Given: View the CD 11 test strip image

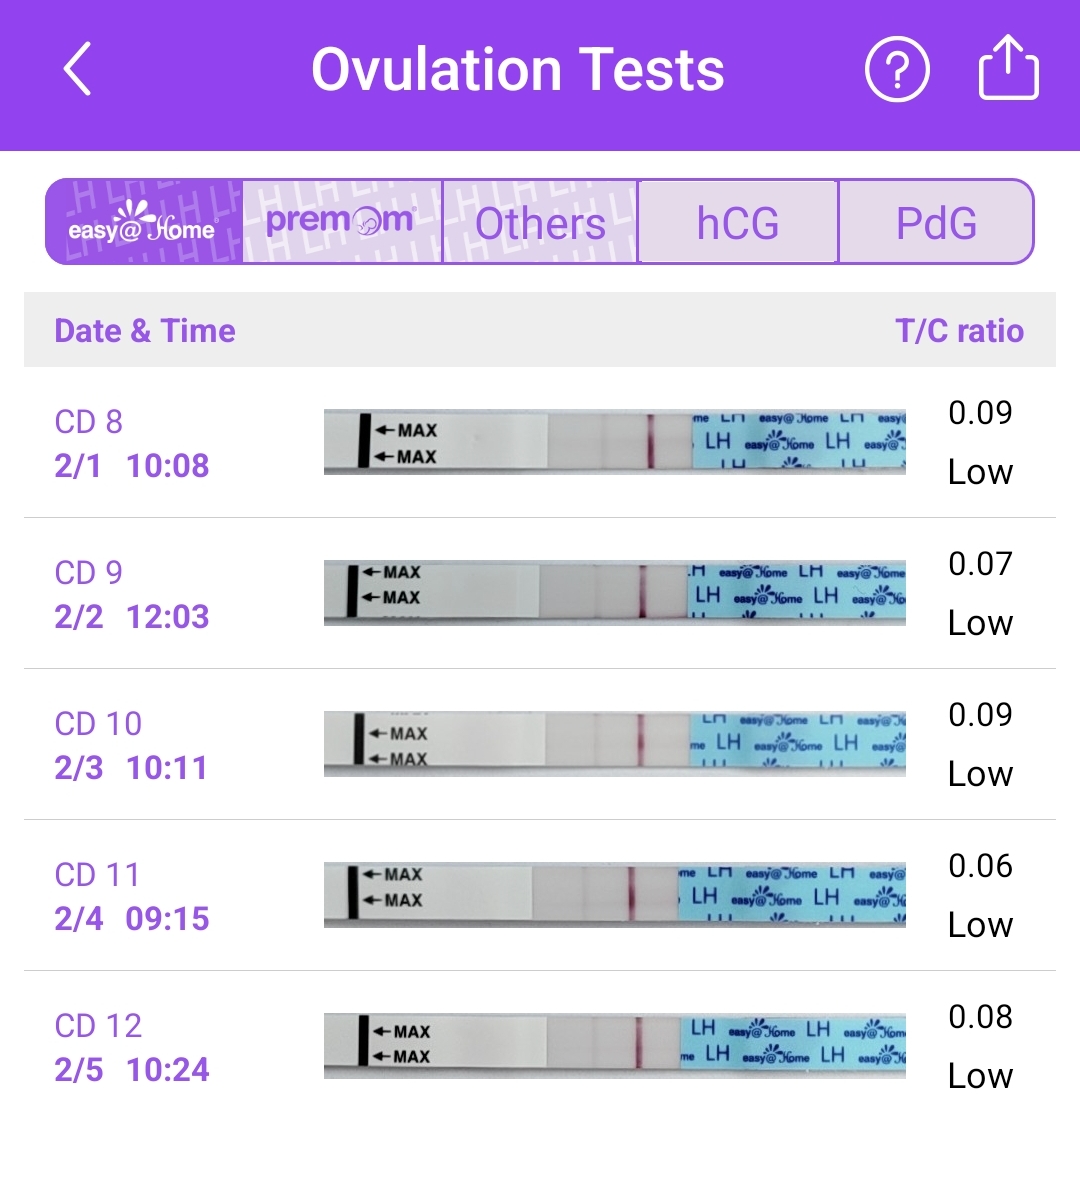Looking at the screenshot, I should coord(614,894).
